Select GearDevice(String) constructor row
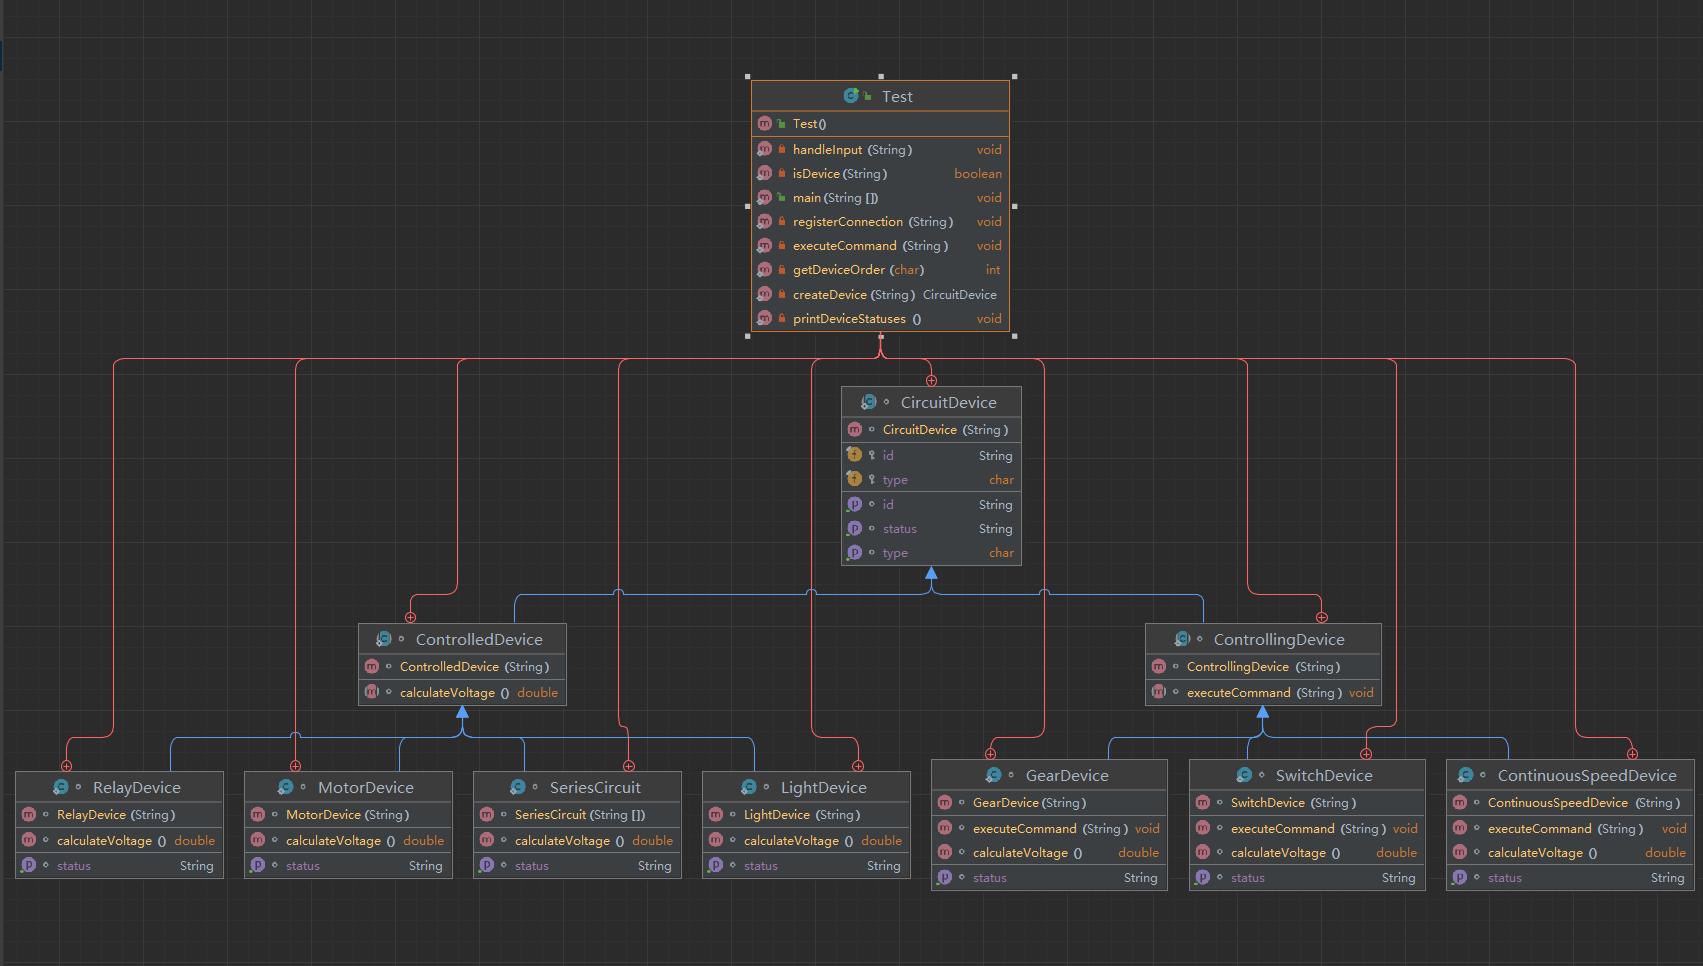Image resolution: width=1703 pixels, height=966 pixels. (x=1049, y=802)
